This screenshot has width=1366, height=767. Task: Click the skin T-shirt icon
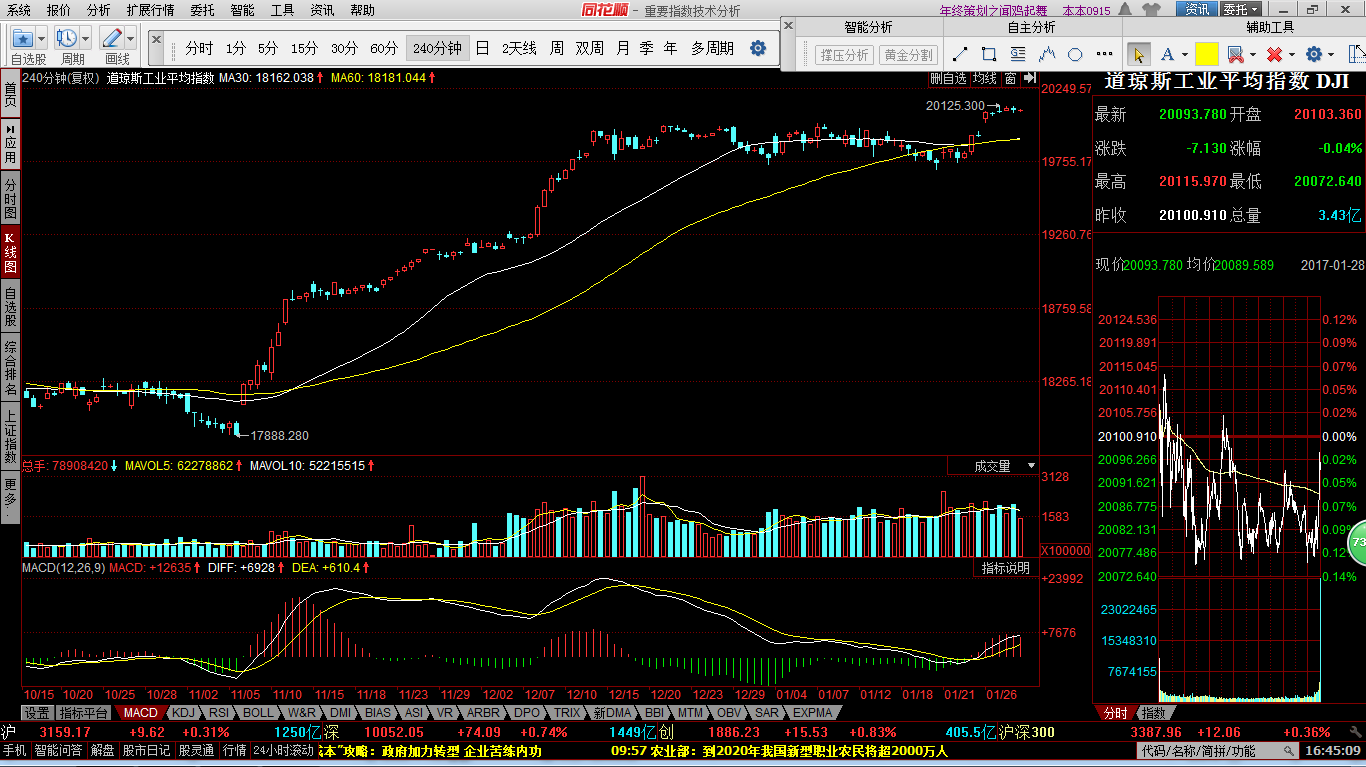coord(1151,9)
